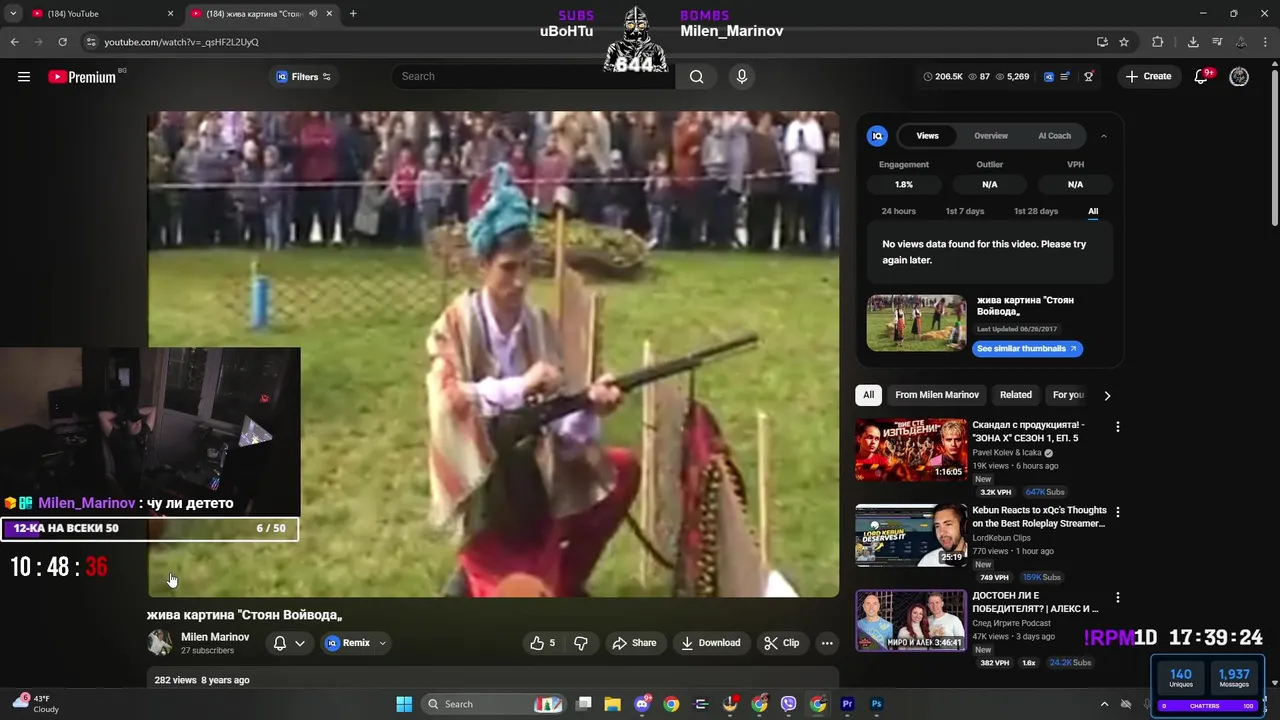Search YouTube with the magnifier button

click(696, 77)
